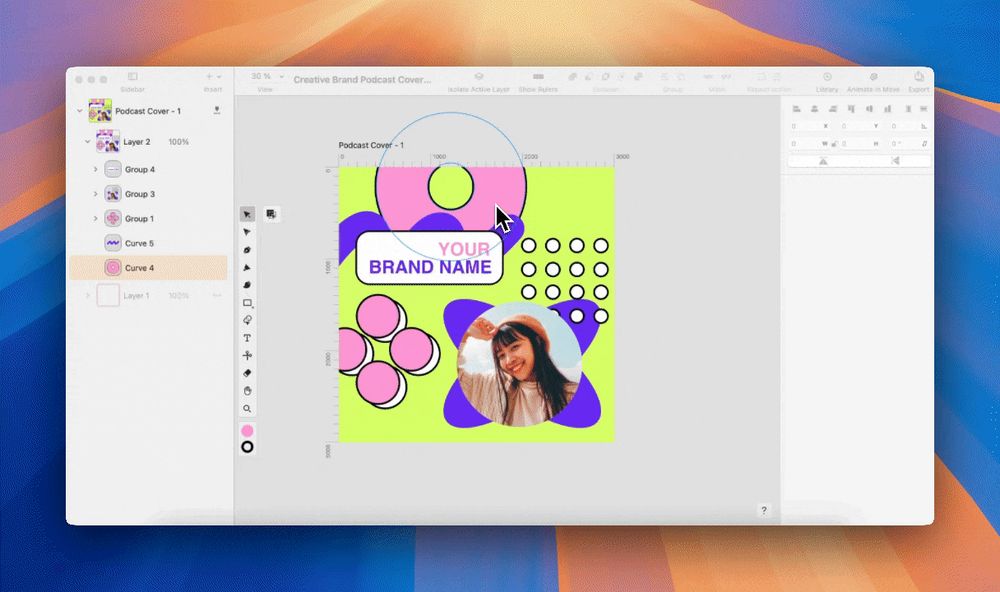1000x592 pixels.
Task: Select the Layer 2 row
Action: click(148, 142)
